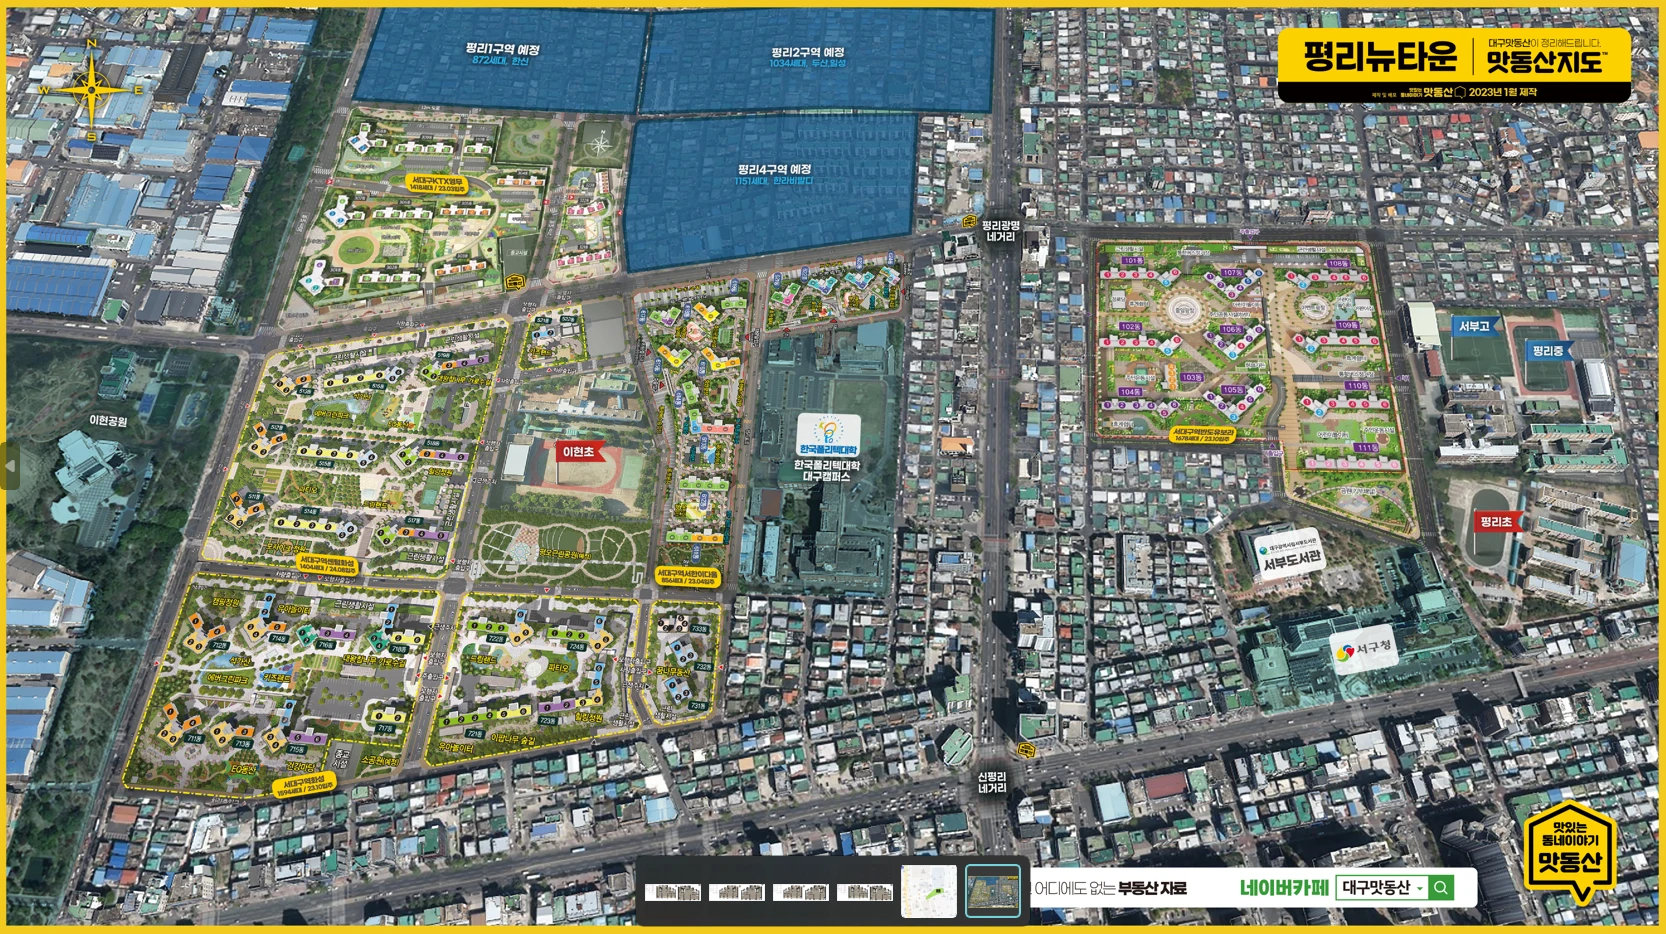Click the 한국폴리텍대학 logo badge
1666x934 pixels.
point(828,436)
